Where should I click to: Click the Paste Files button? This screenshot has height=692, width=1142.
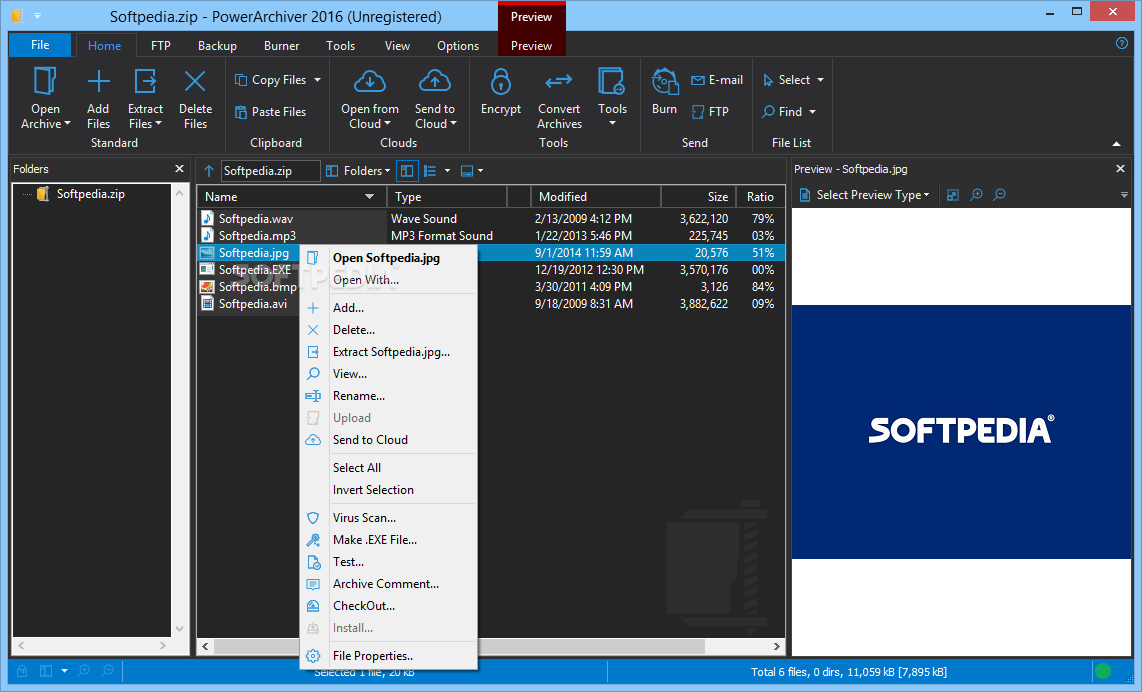coord(270,111)
